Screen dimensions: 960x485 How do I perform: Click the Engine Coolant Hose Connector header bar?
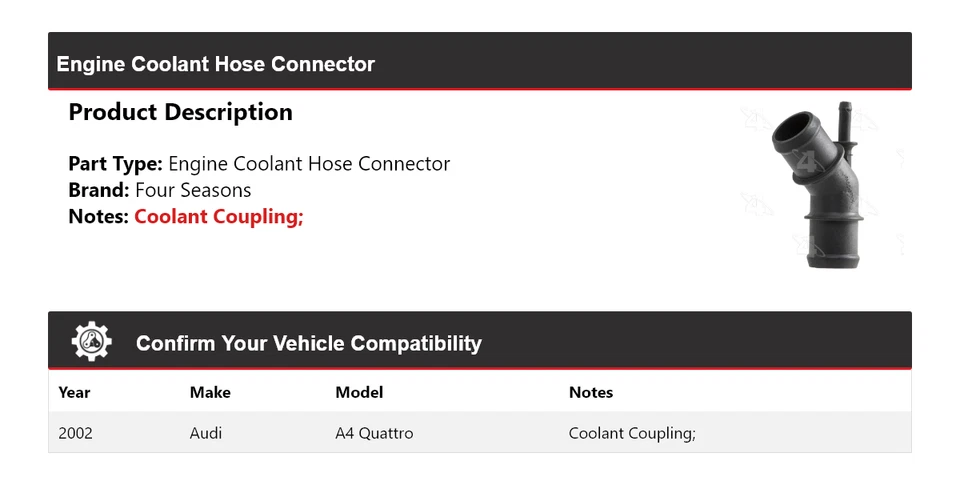pos(479,61)
